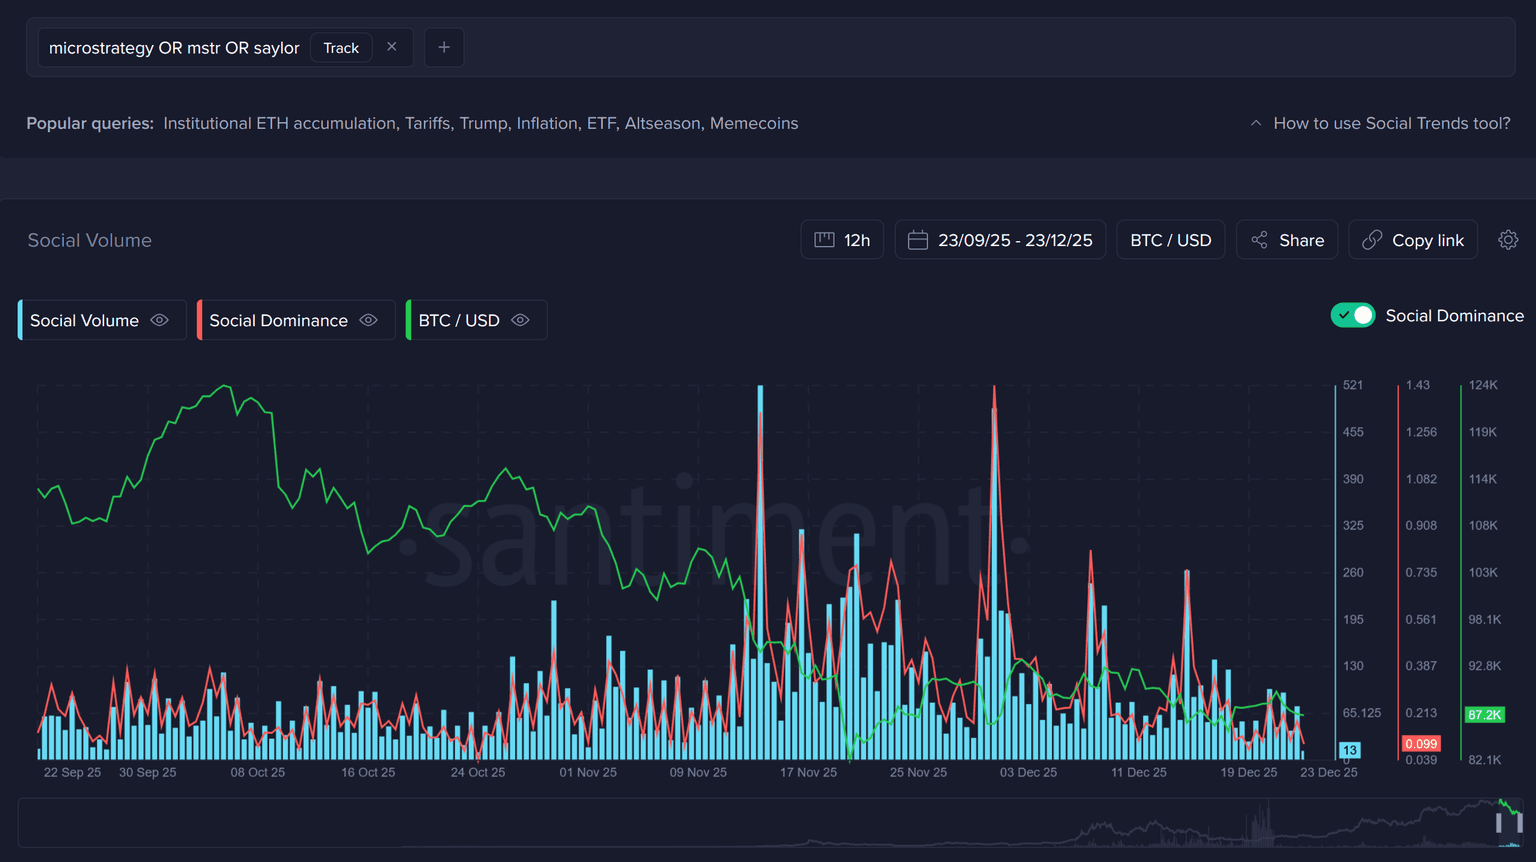Toggle BTC / USD metric eye icon
This screenshot has width=1536, height=862.
click(520, 320)
